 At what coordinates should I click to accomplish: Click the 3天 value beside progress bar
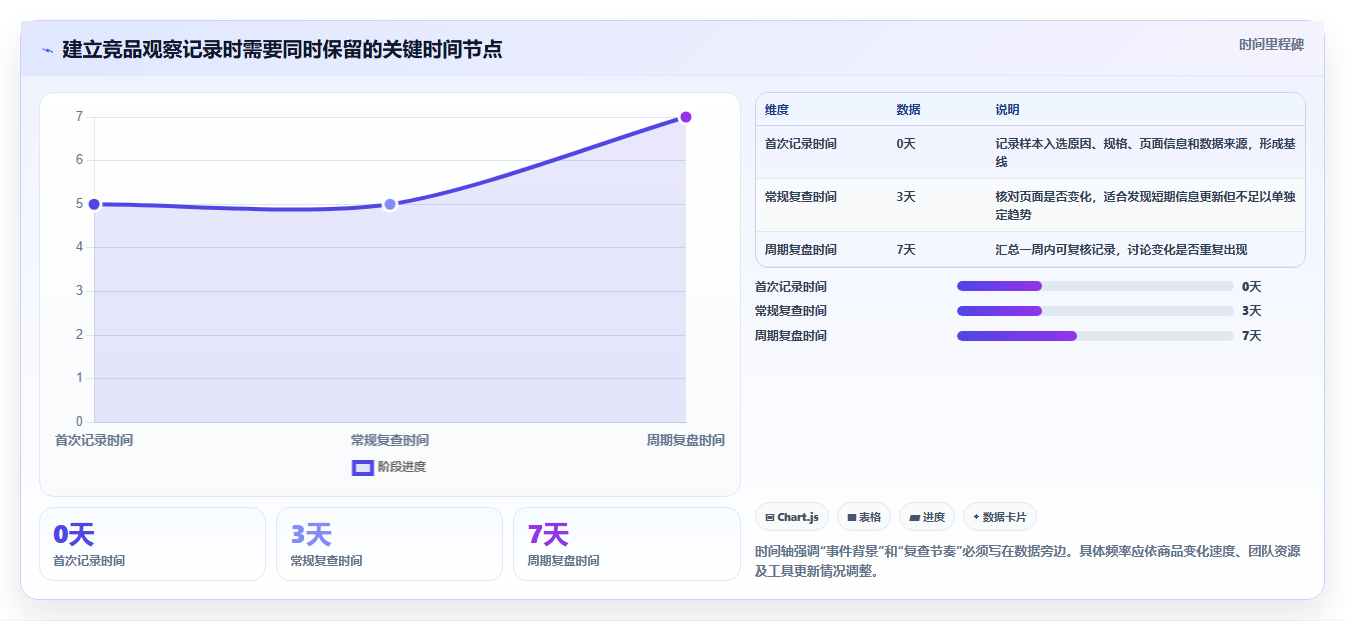1252,311
